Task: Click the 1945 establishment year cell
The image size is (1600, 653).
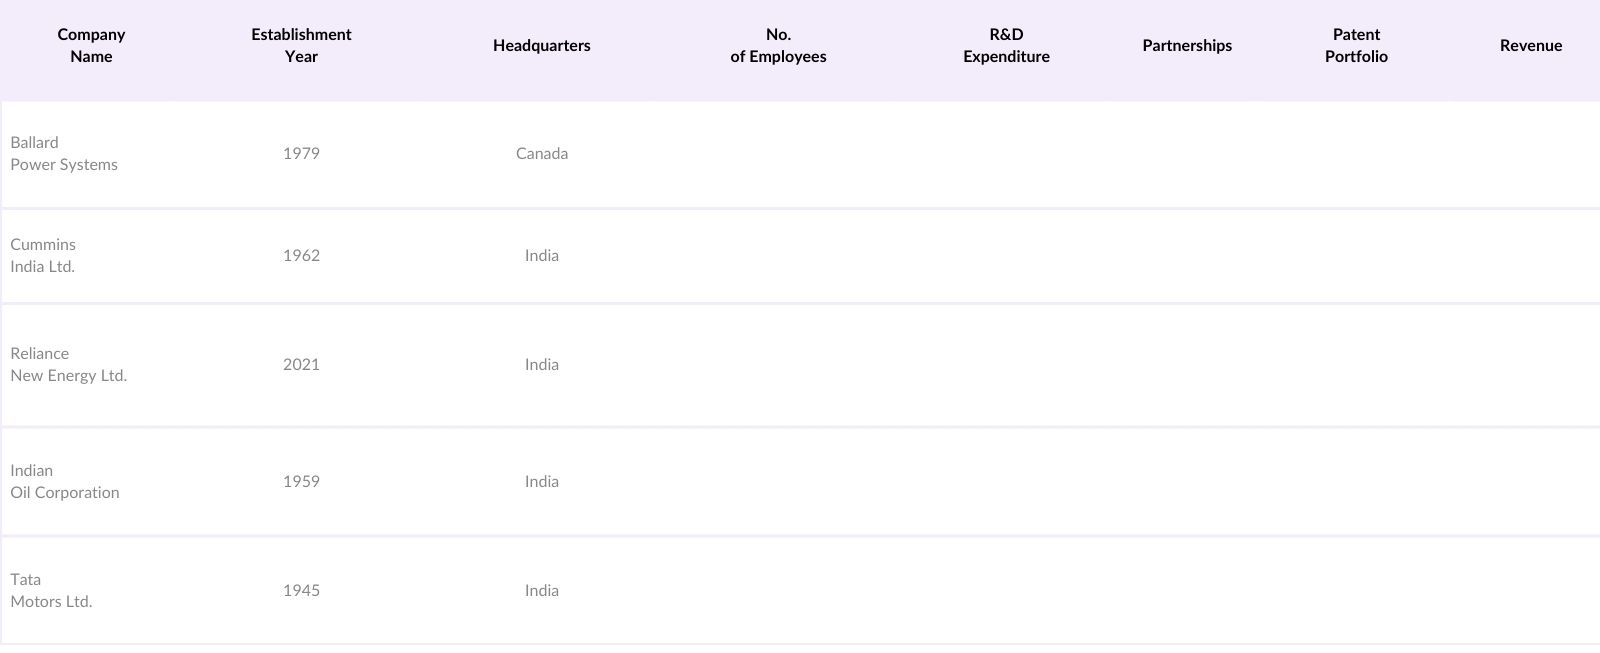Action: click(301, 590)
